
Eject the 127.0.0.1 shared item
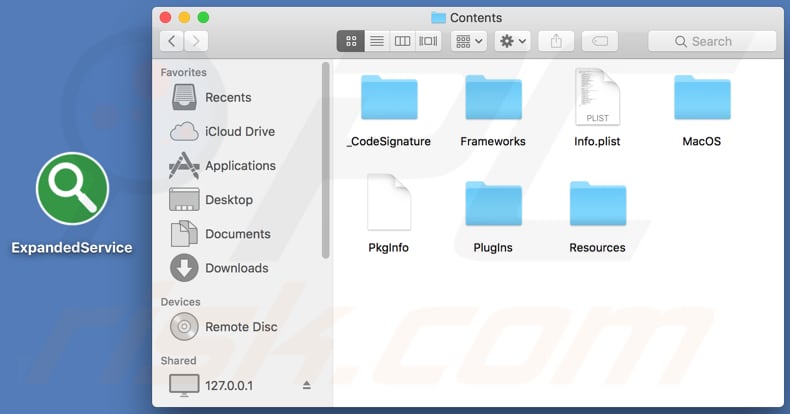[x=306, y=386]
